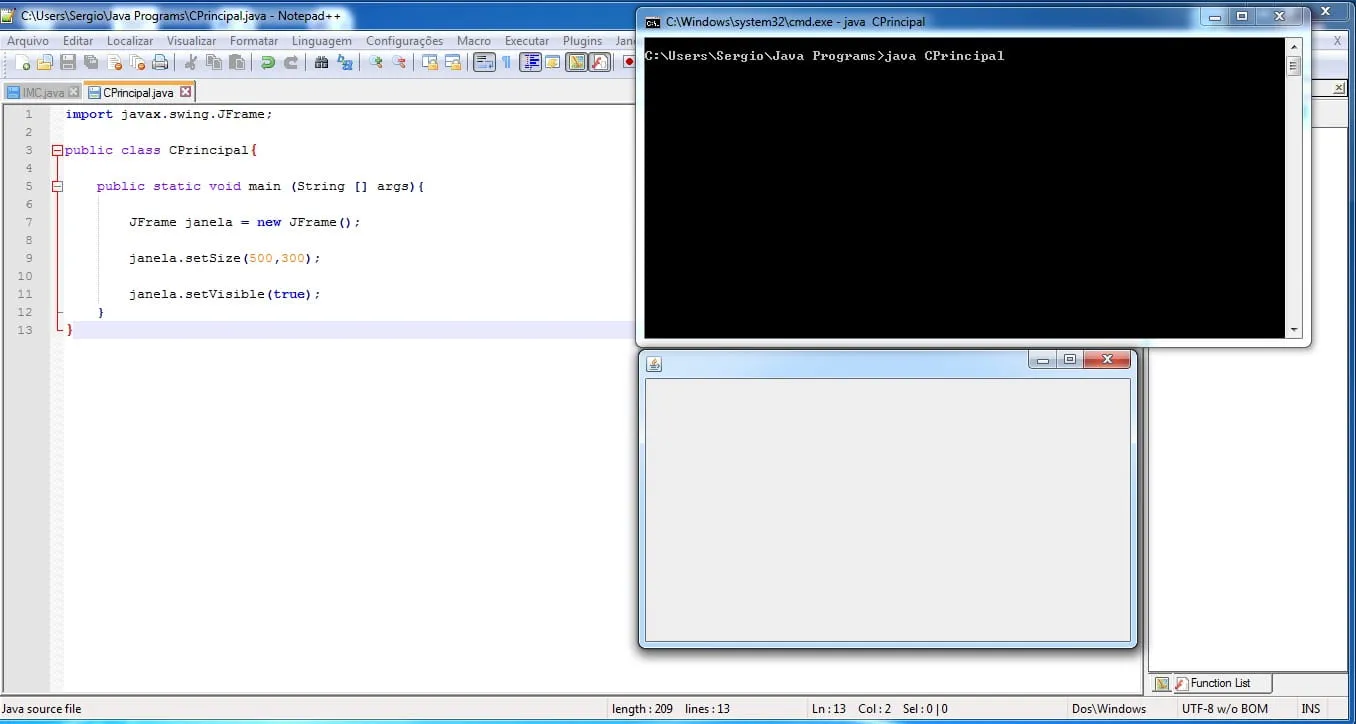The width and height of the screenshot is (1356, 724).
Task: Click the 'length : 209' status bar text
Action: (x=642, y=709)
